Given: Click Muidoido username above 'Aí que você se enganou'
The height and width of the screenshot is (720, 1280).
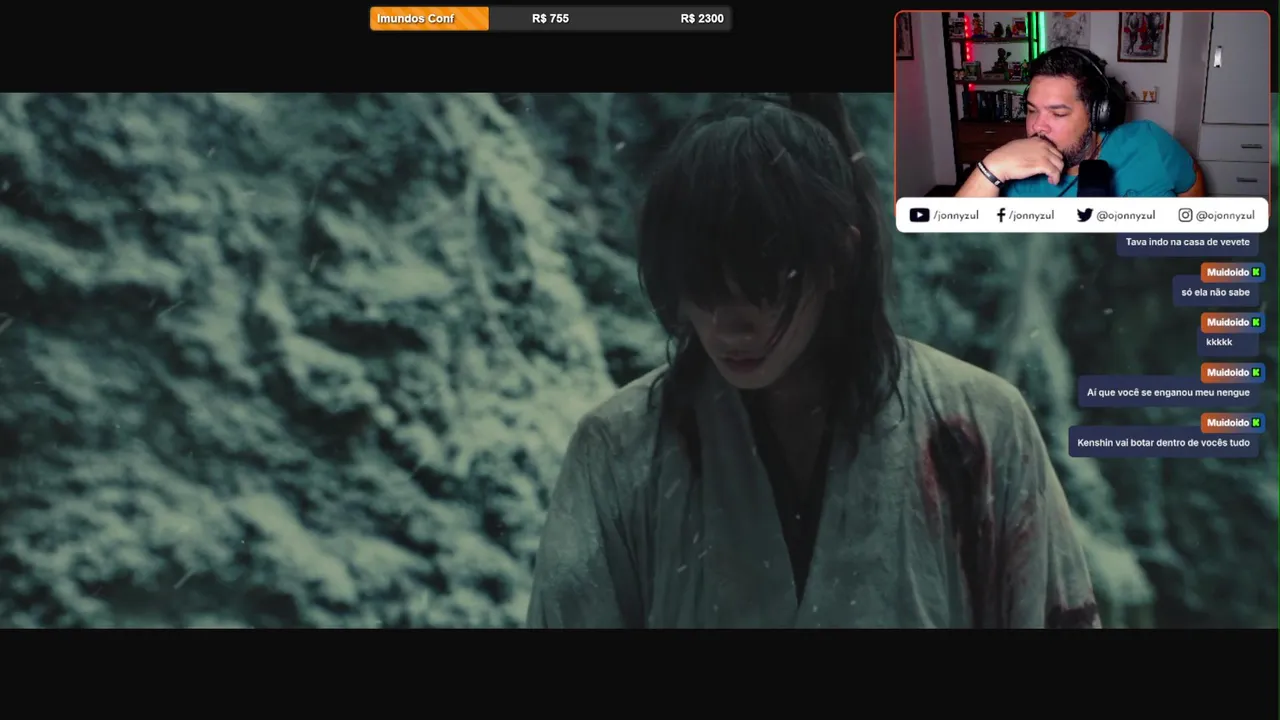Looking at the screenshot, I should point(1228,372).
